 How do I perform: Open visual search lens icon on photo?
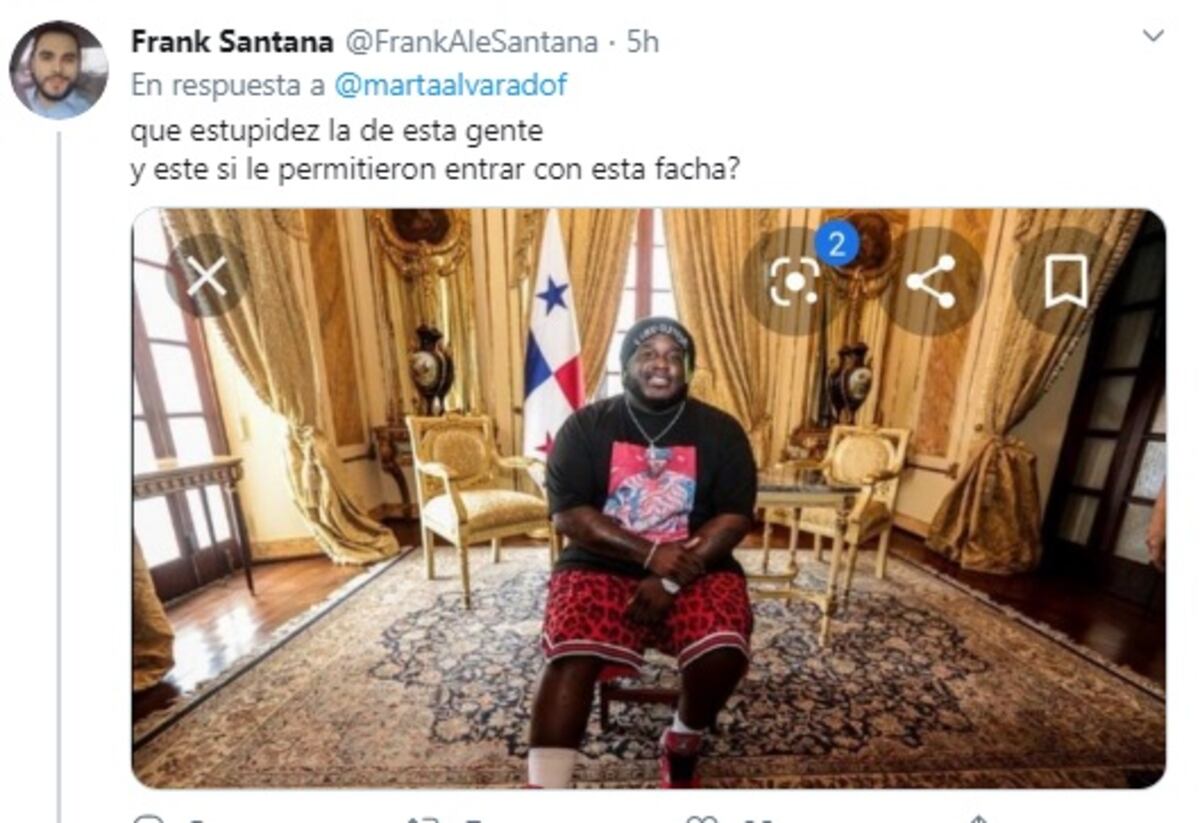(794, 281)
